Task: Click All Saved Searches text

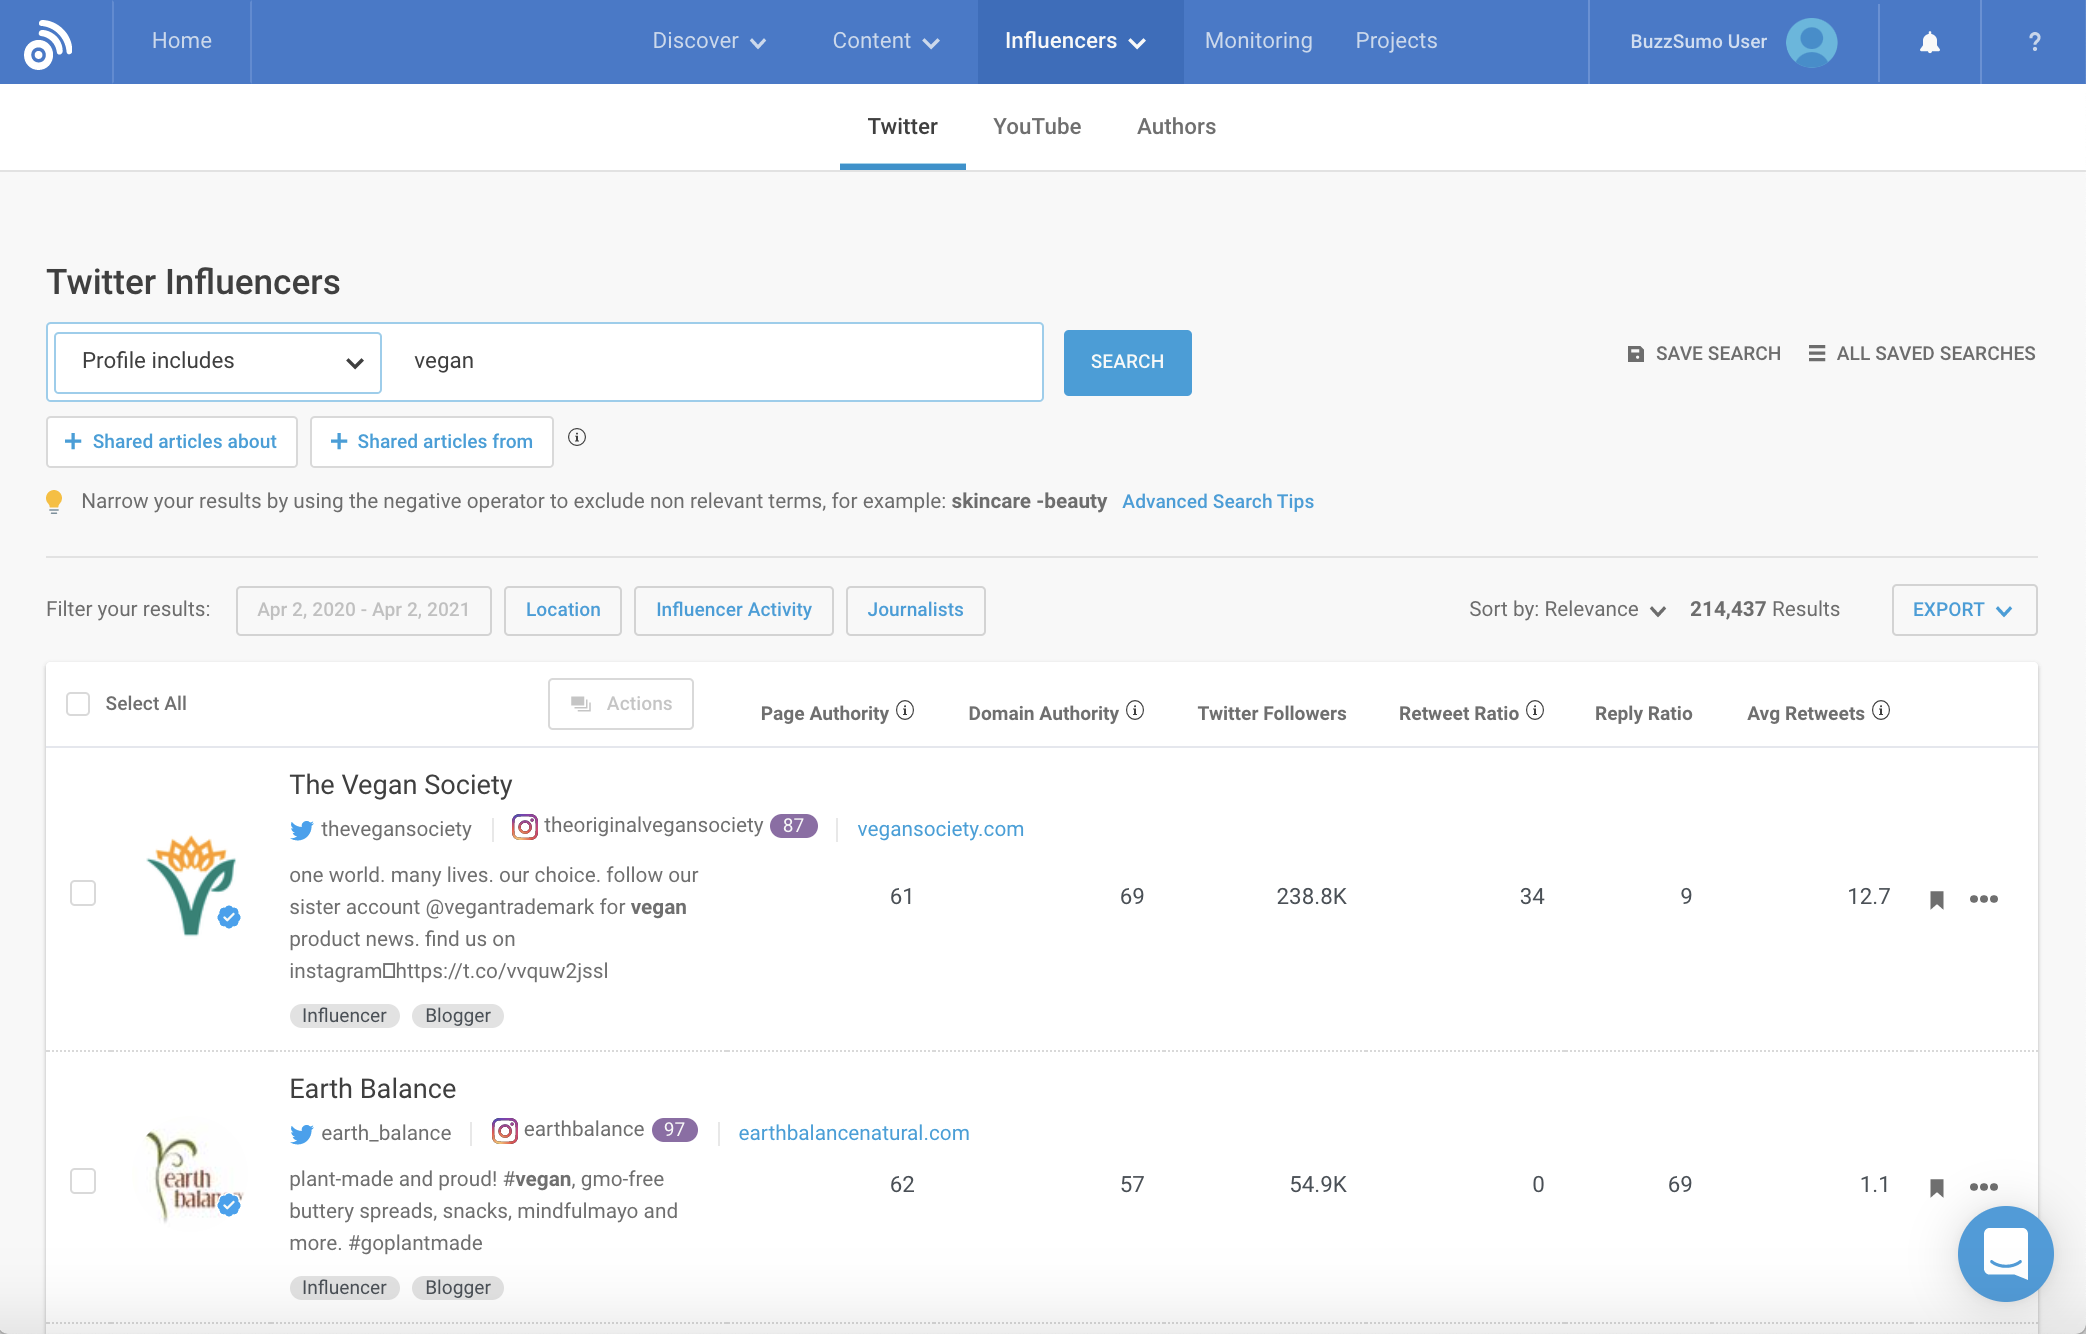Action: 1935,354
